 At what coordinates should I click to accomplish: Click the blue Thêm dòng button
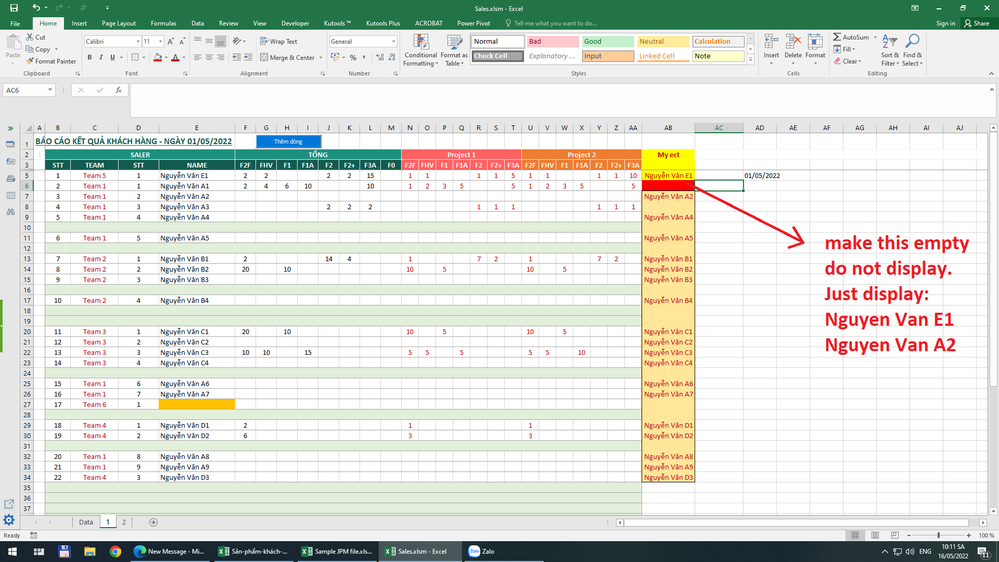288,141
